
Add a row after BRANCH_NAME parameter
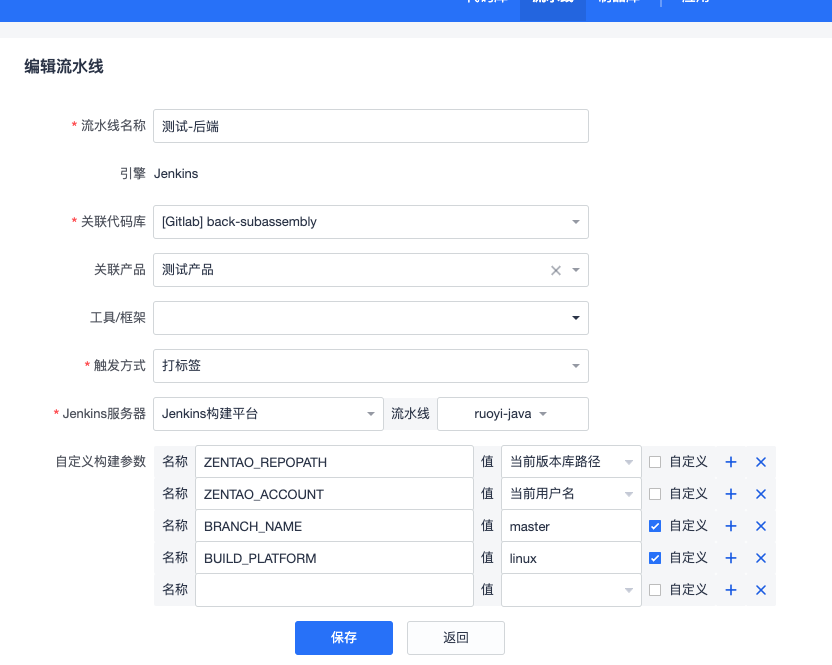pyautogui.click(x=730, y=526)
